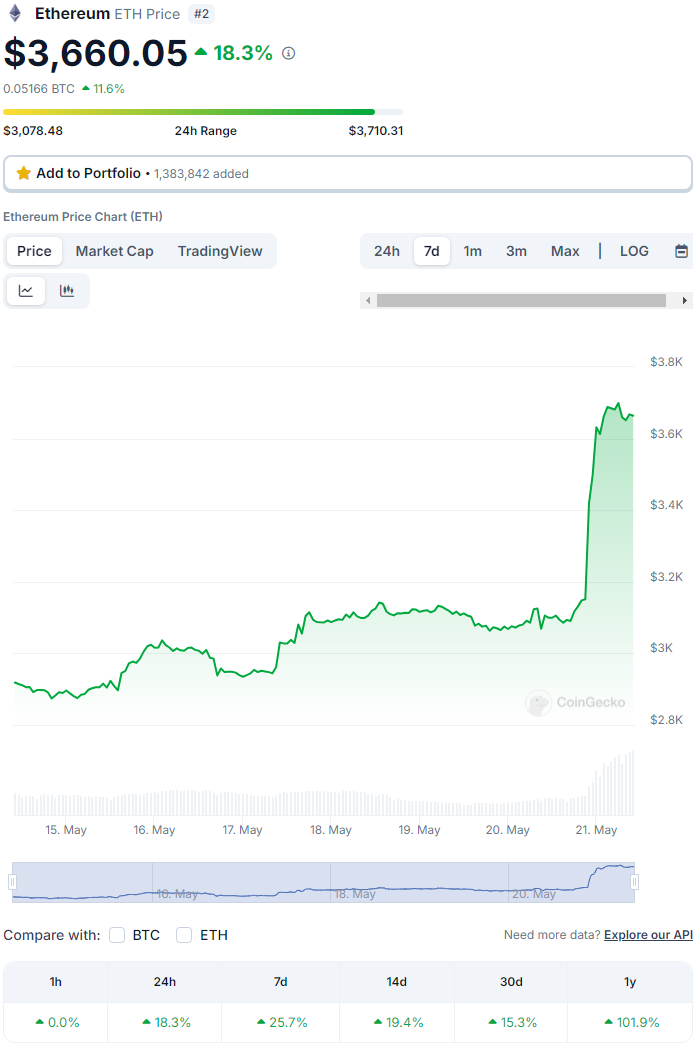This screenshot has height=1046, width=699.
Task: Click the $3K y-axis label
Action: pos(661,648)
